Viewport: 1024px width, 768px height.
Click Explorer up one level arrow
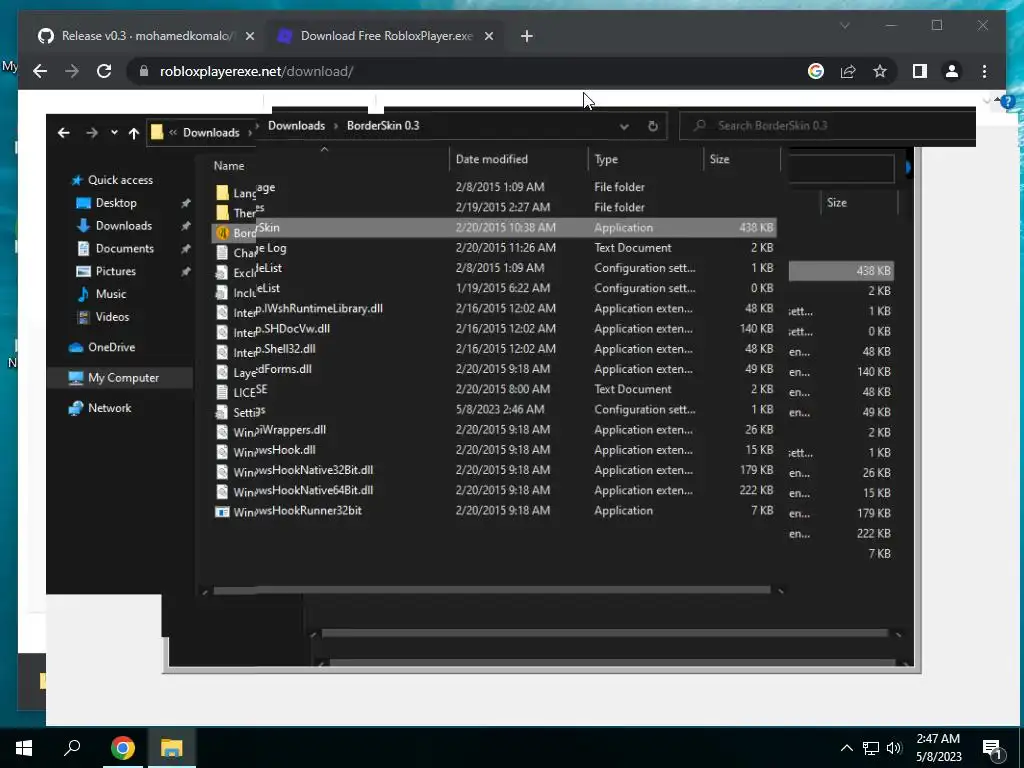[x=134, y=133]
